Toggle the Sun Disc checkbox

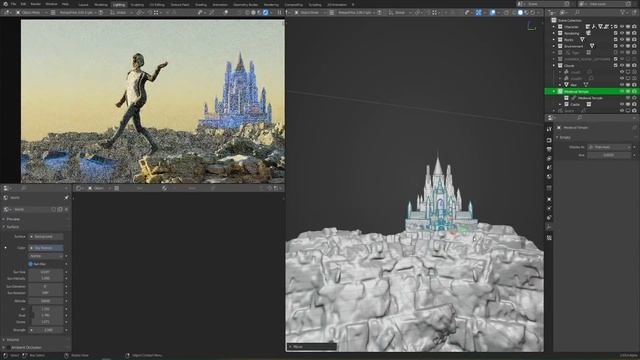click(x=31, y=264)
